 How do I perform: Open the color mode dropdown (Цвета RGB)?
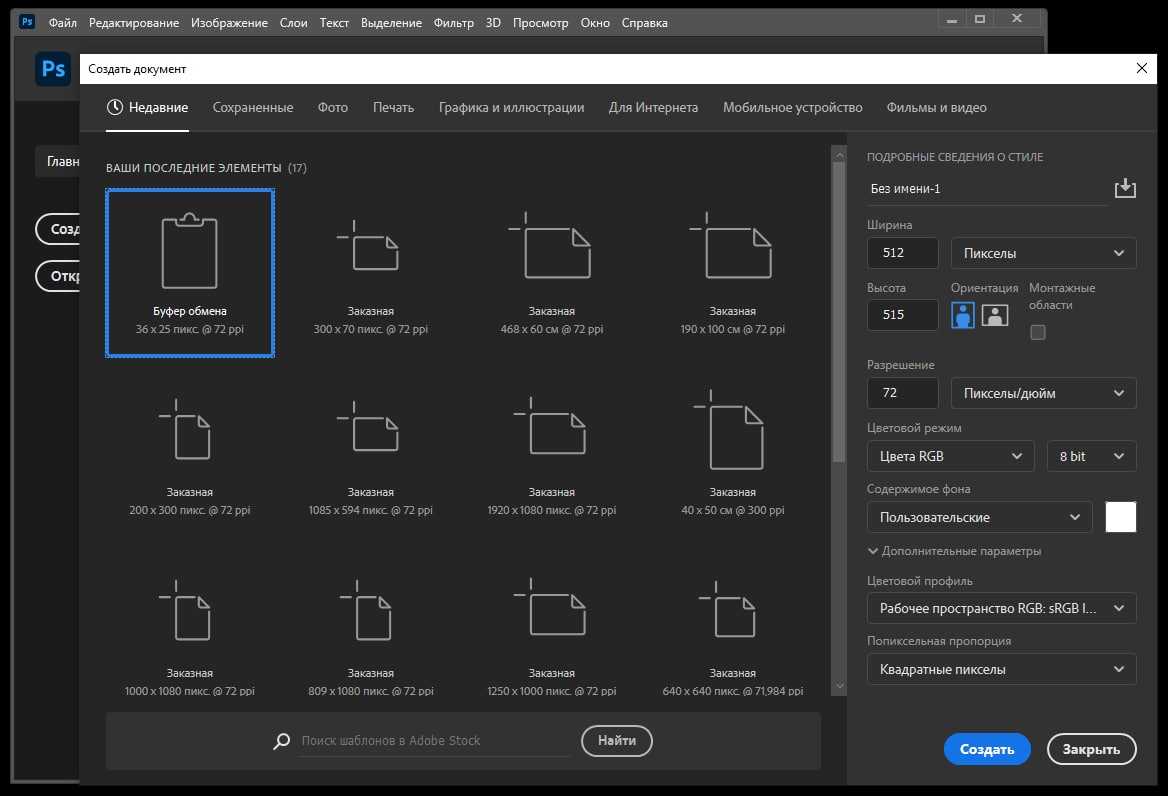950,456
